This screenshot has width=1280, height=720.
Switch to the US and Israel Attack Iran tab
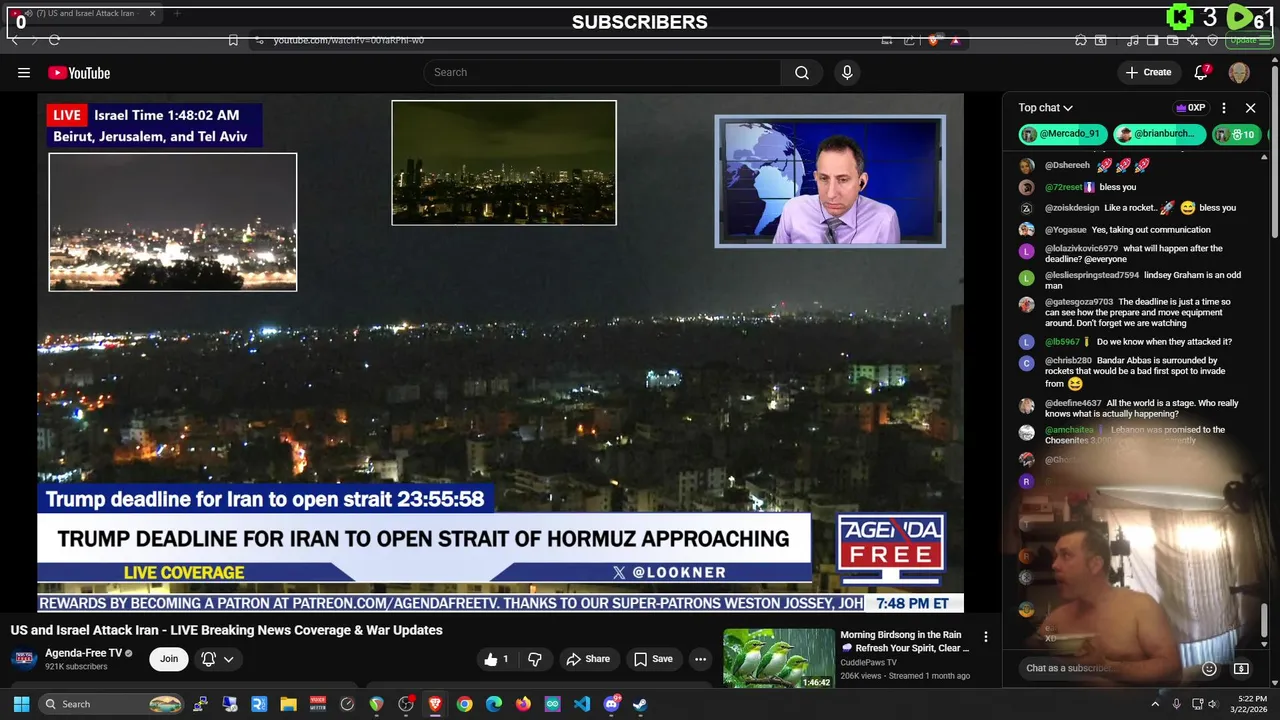click(84, 14)
